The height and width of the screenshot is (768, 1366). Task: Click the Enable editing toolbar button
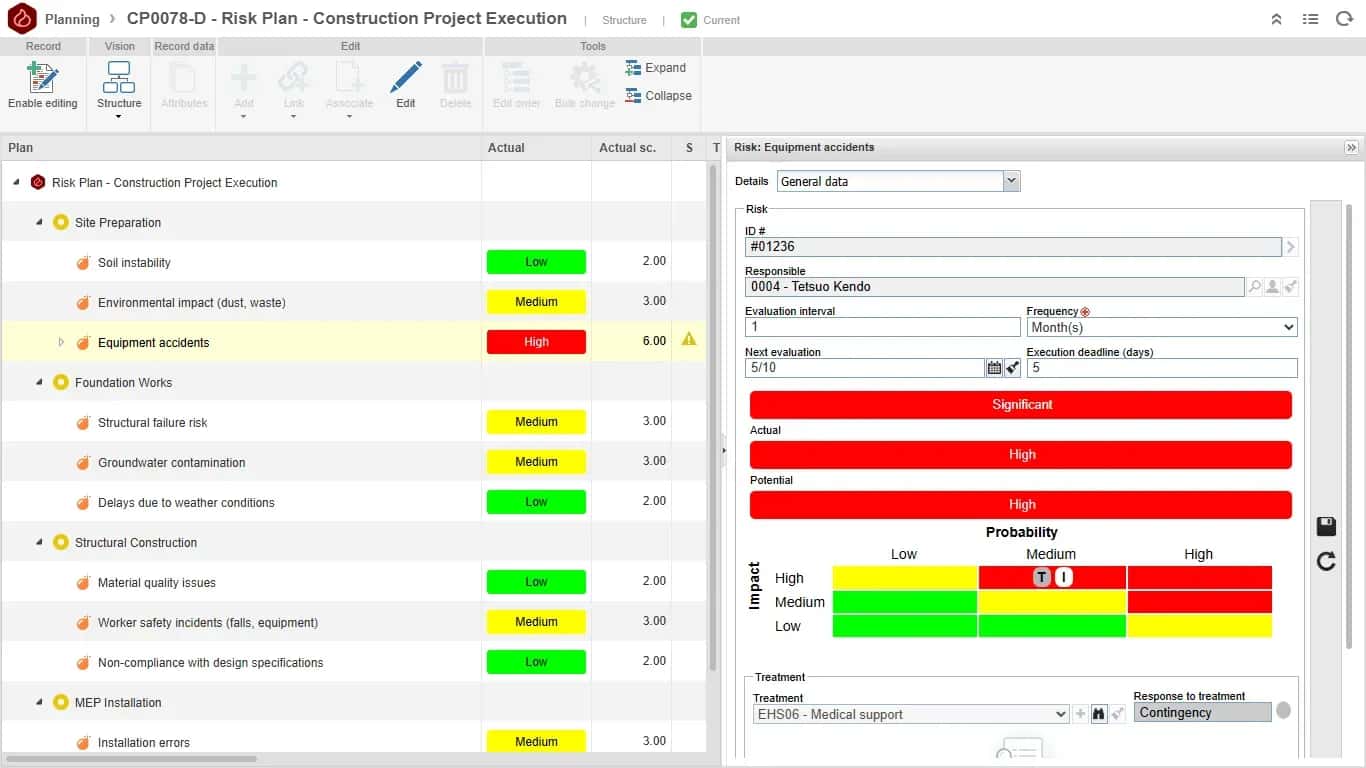(x=43, y=85)
